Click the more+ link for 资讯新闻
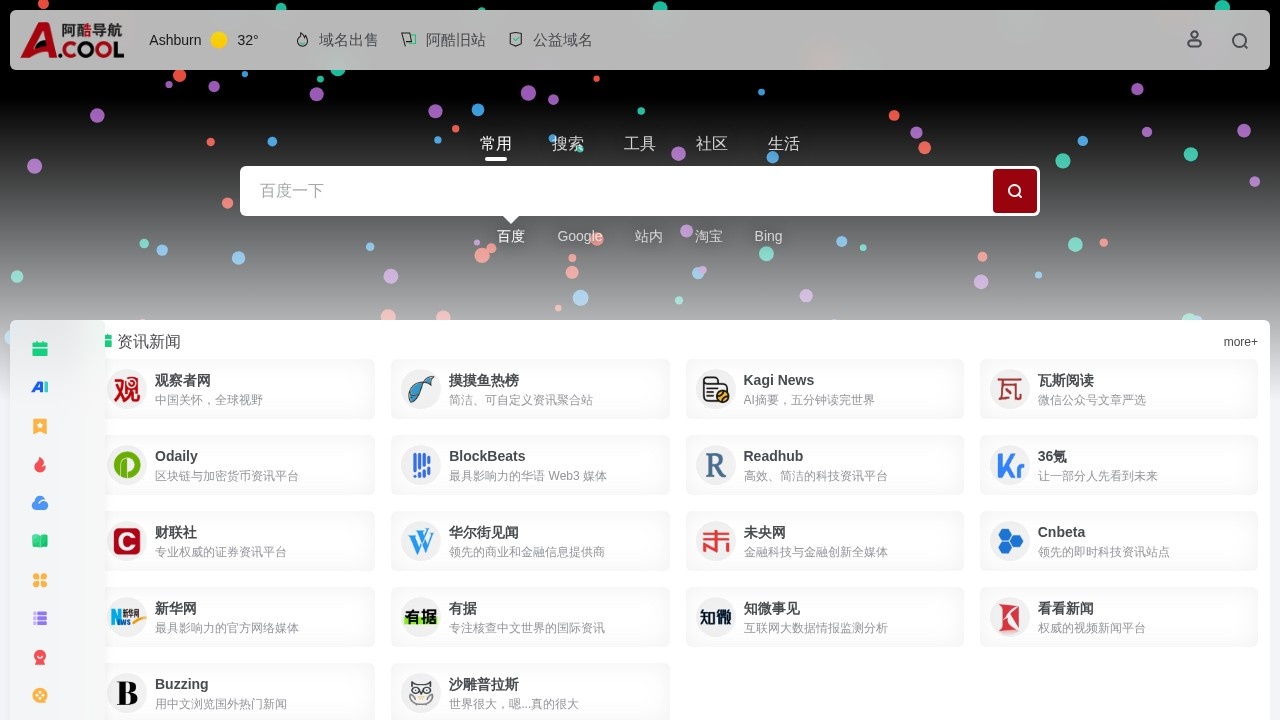The width and height of the screenshot is (1280, 720). tap(1239, 341)
